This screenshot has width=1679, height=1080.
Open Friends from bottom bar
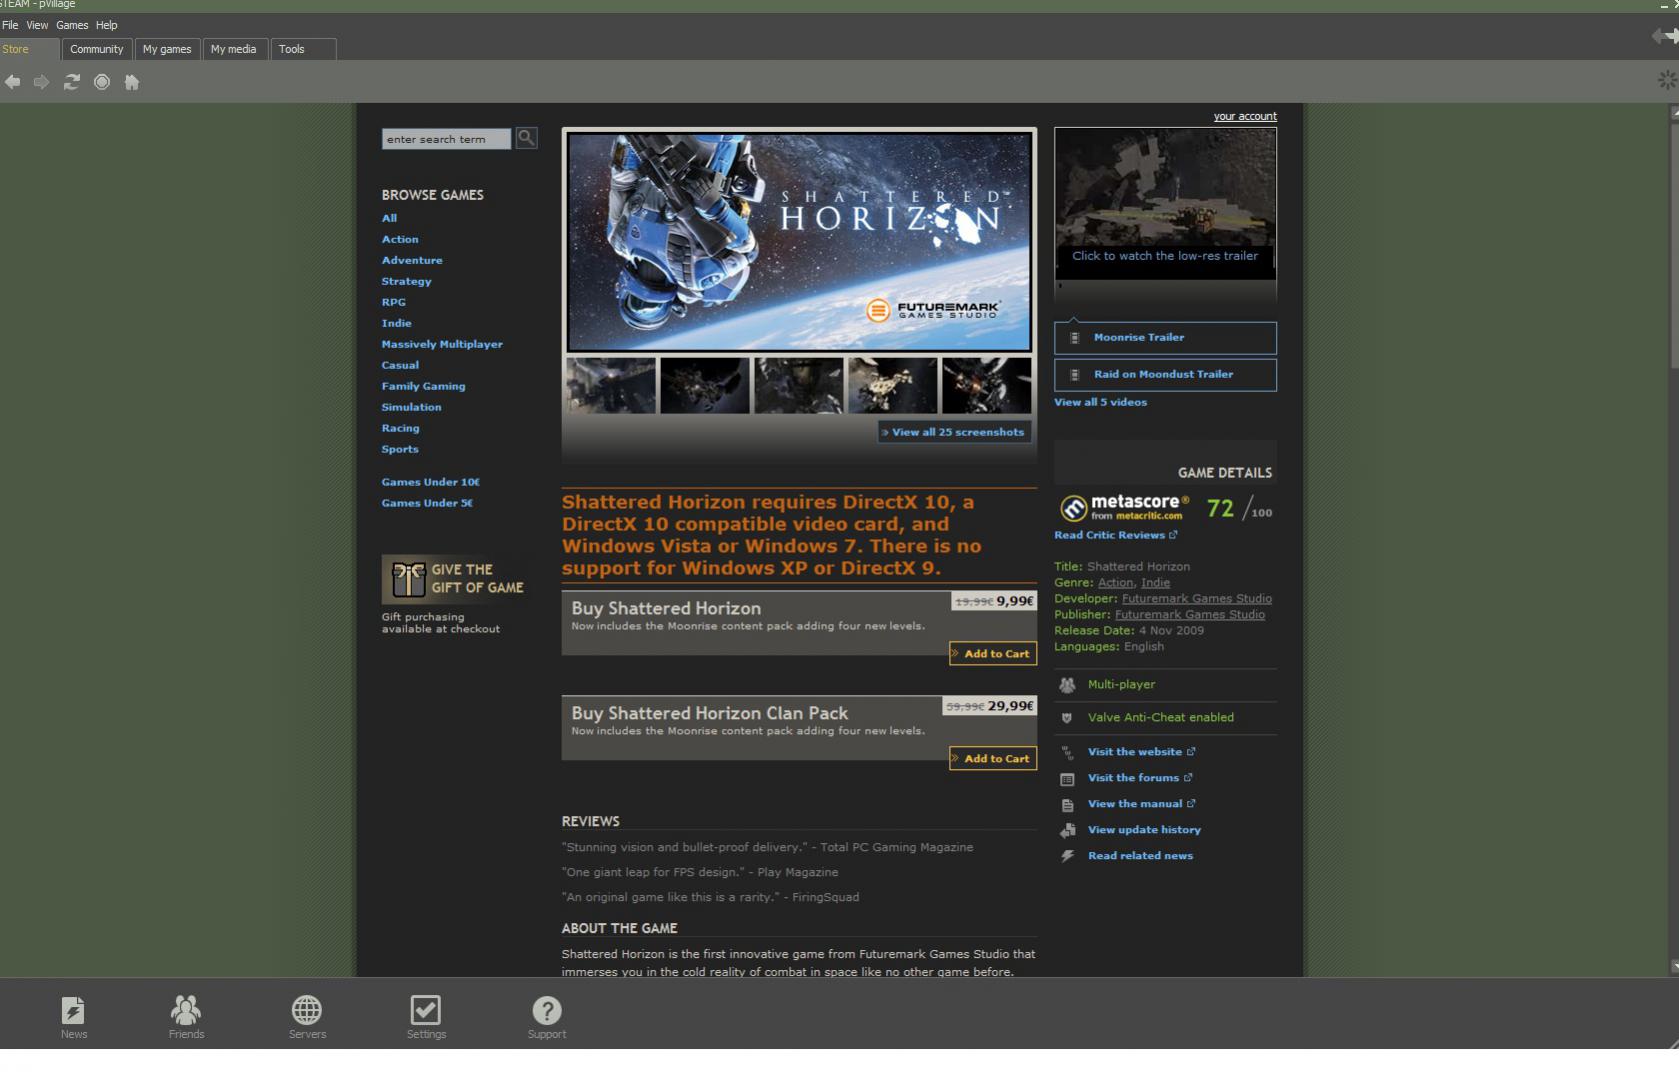click(186, 1017)
